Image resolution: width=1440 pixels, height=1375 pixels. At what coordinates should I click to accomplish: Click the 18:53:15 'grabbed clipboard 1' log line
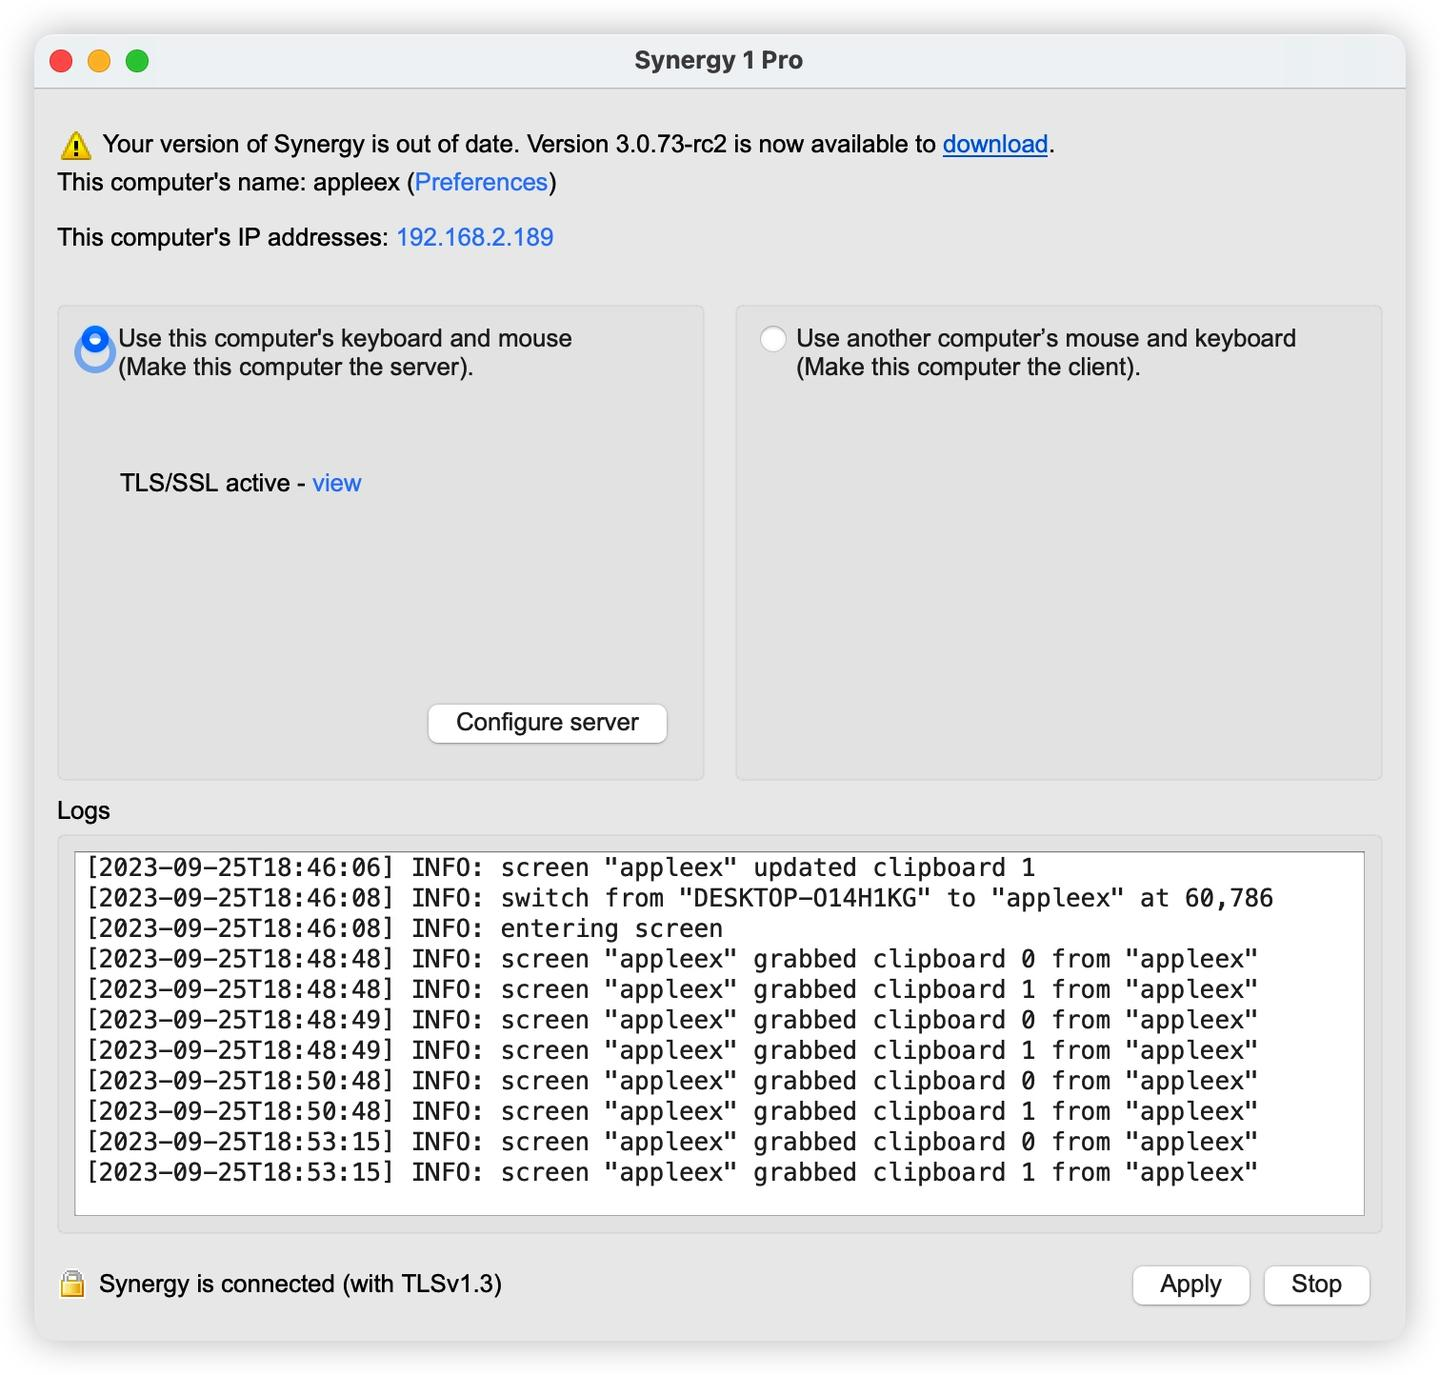[672, 1173]
